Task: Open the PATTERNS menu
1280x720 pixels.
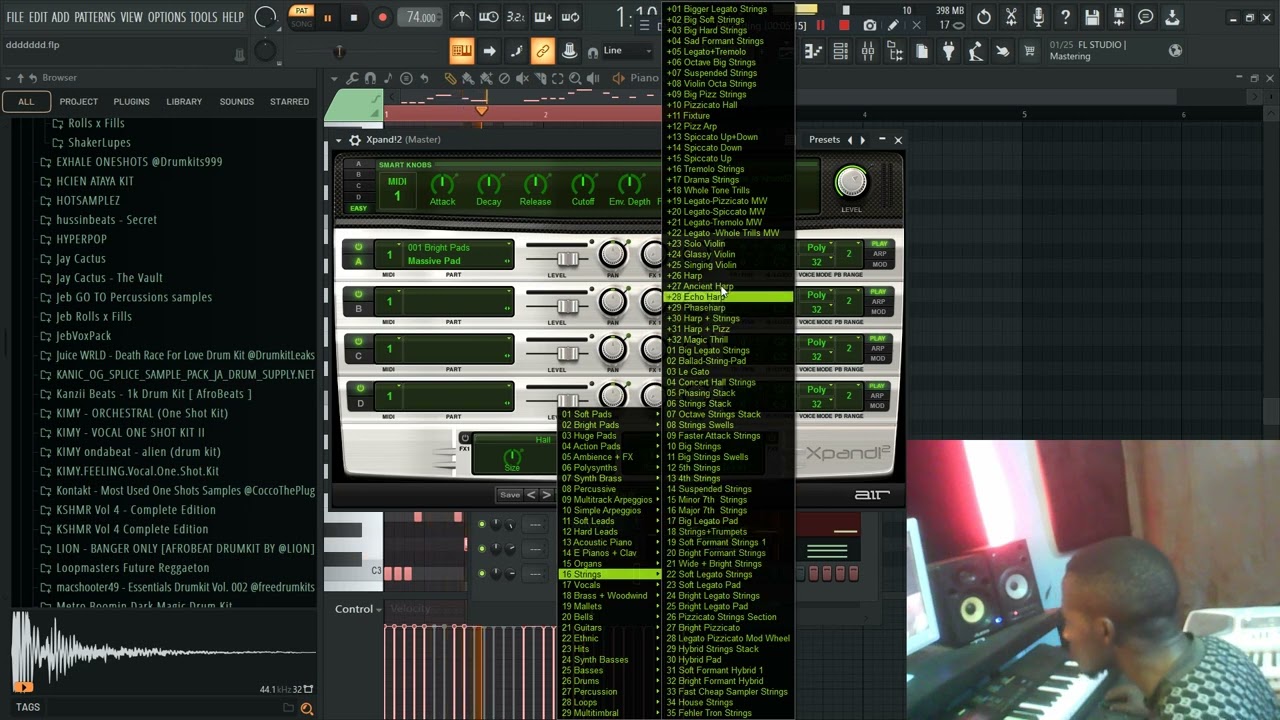Action: click(x=95, y=18)
